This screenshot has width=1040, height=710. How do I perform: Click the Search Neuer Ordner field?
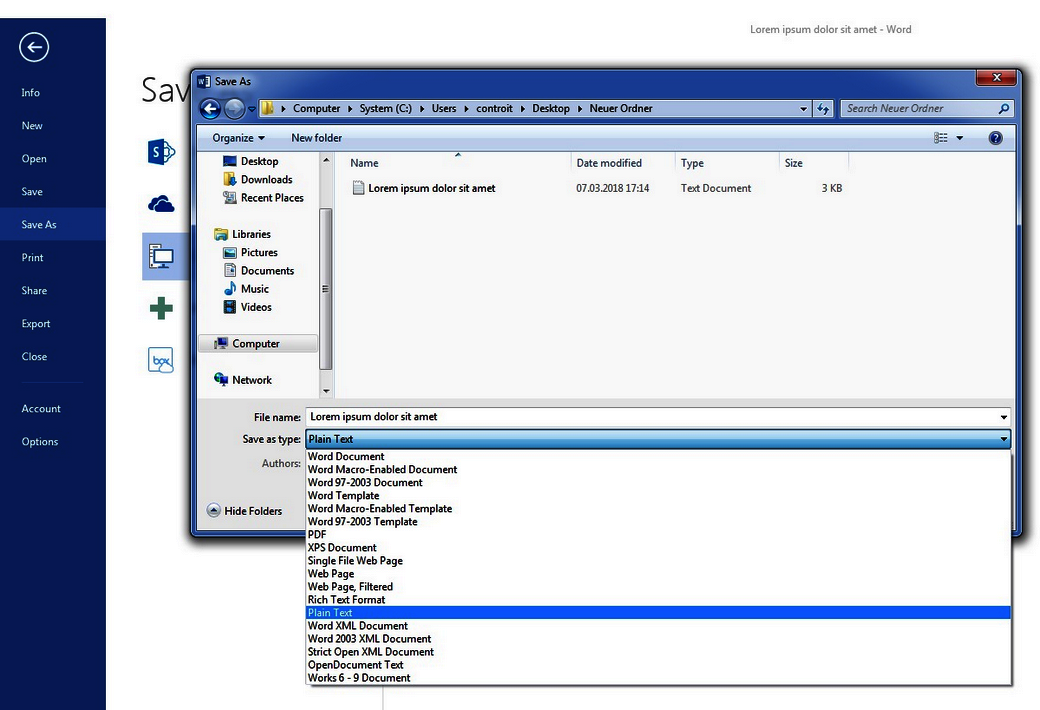[918, 109]
